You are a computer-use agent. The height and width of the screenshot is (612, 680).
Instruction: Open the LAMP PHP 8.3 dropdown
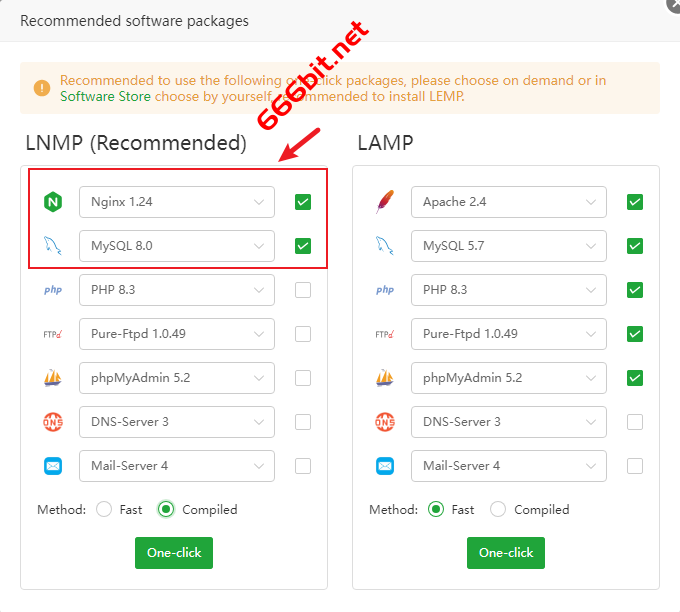coord(509,290)
